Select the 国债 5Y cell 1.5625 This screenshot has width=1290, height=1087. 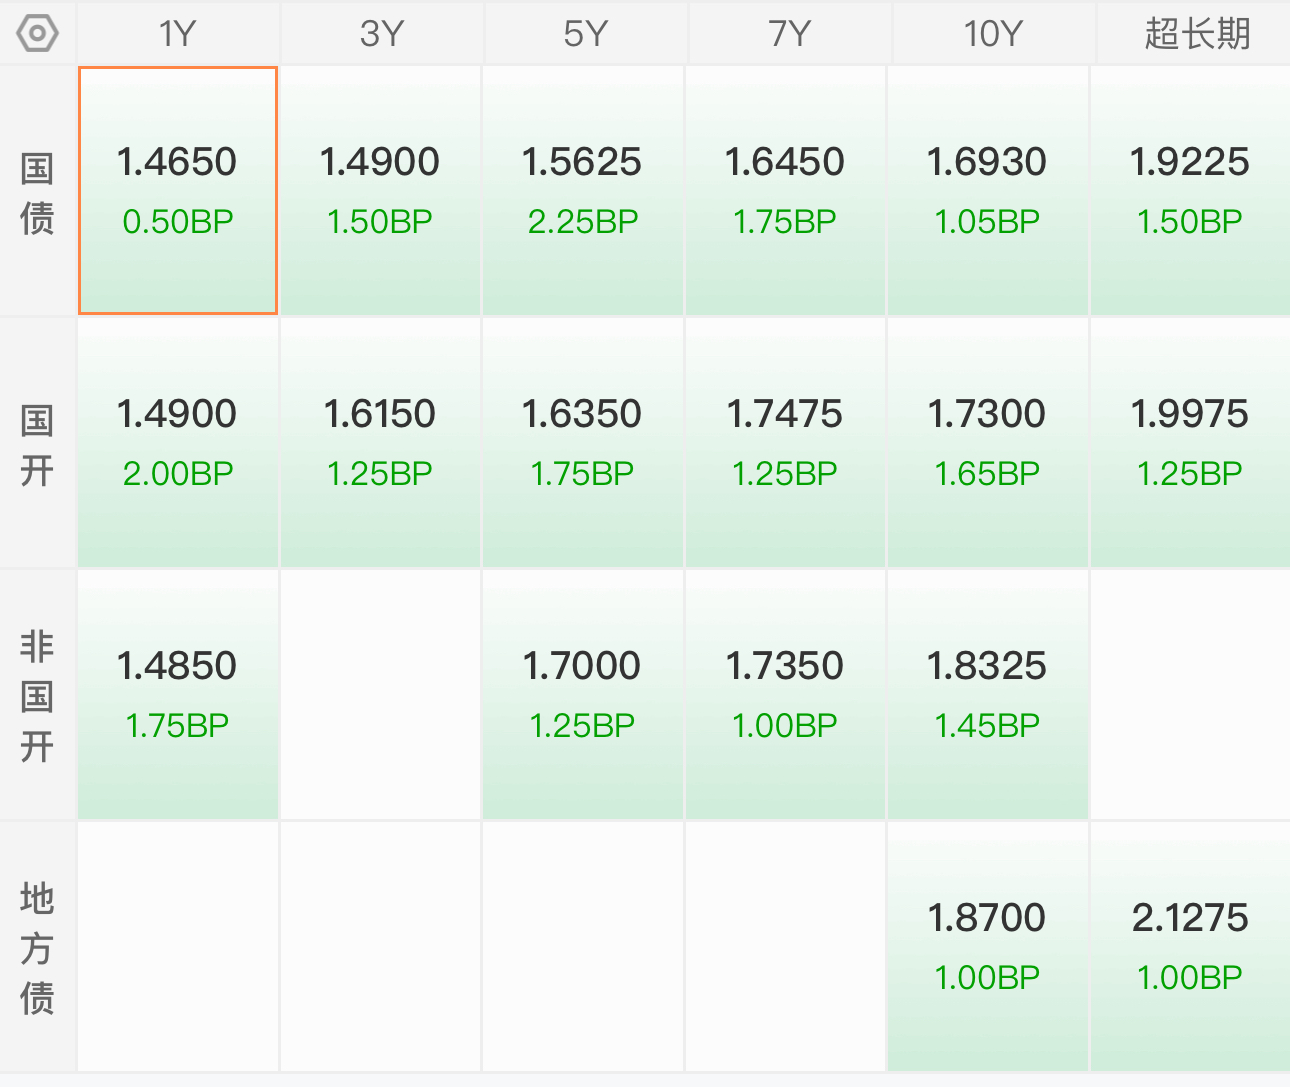583,191
